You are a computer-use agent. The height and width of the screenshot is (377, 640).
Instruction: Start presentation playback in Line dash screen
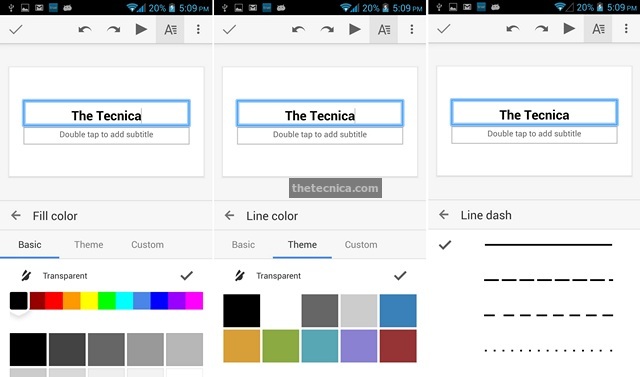569,29
